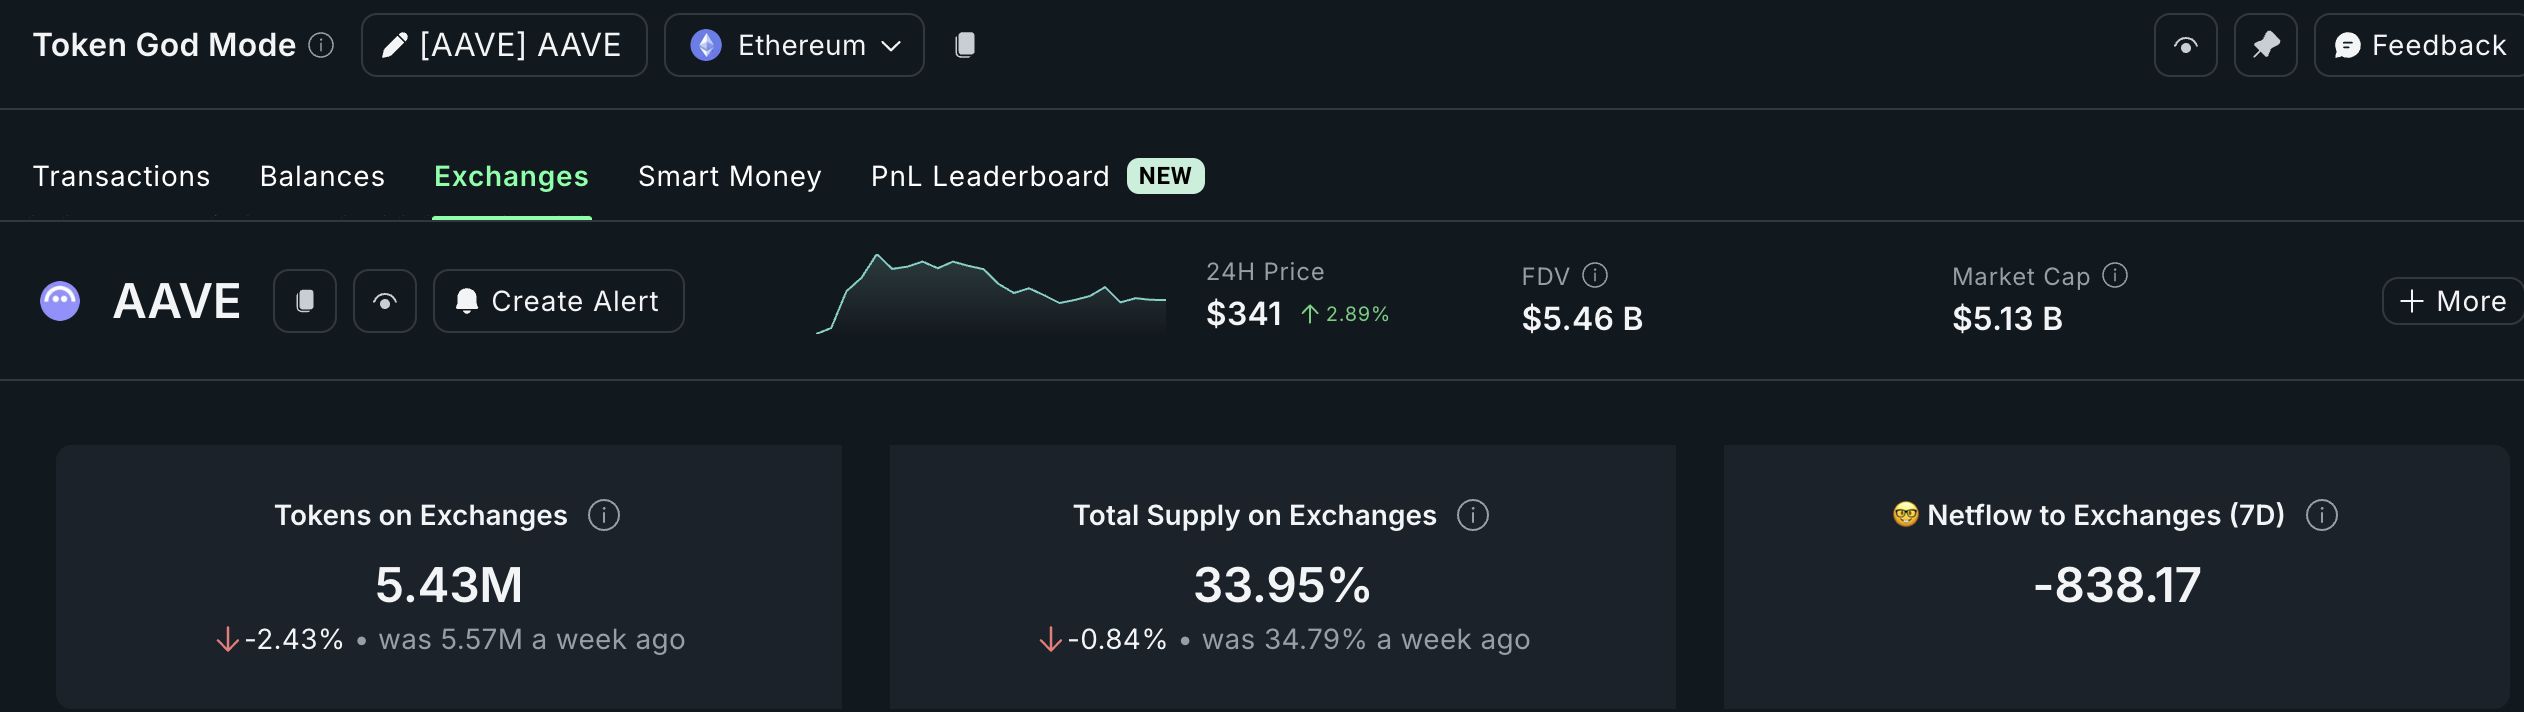2524x712 pixels.
Task: Copy the AAVE address via copy icon
Action: click(304, 300)
